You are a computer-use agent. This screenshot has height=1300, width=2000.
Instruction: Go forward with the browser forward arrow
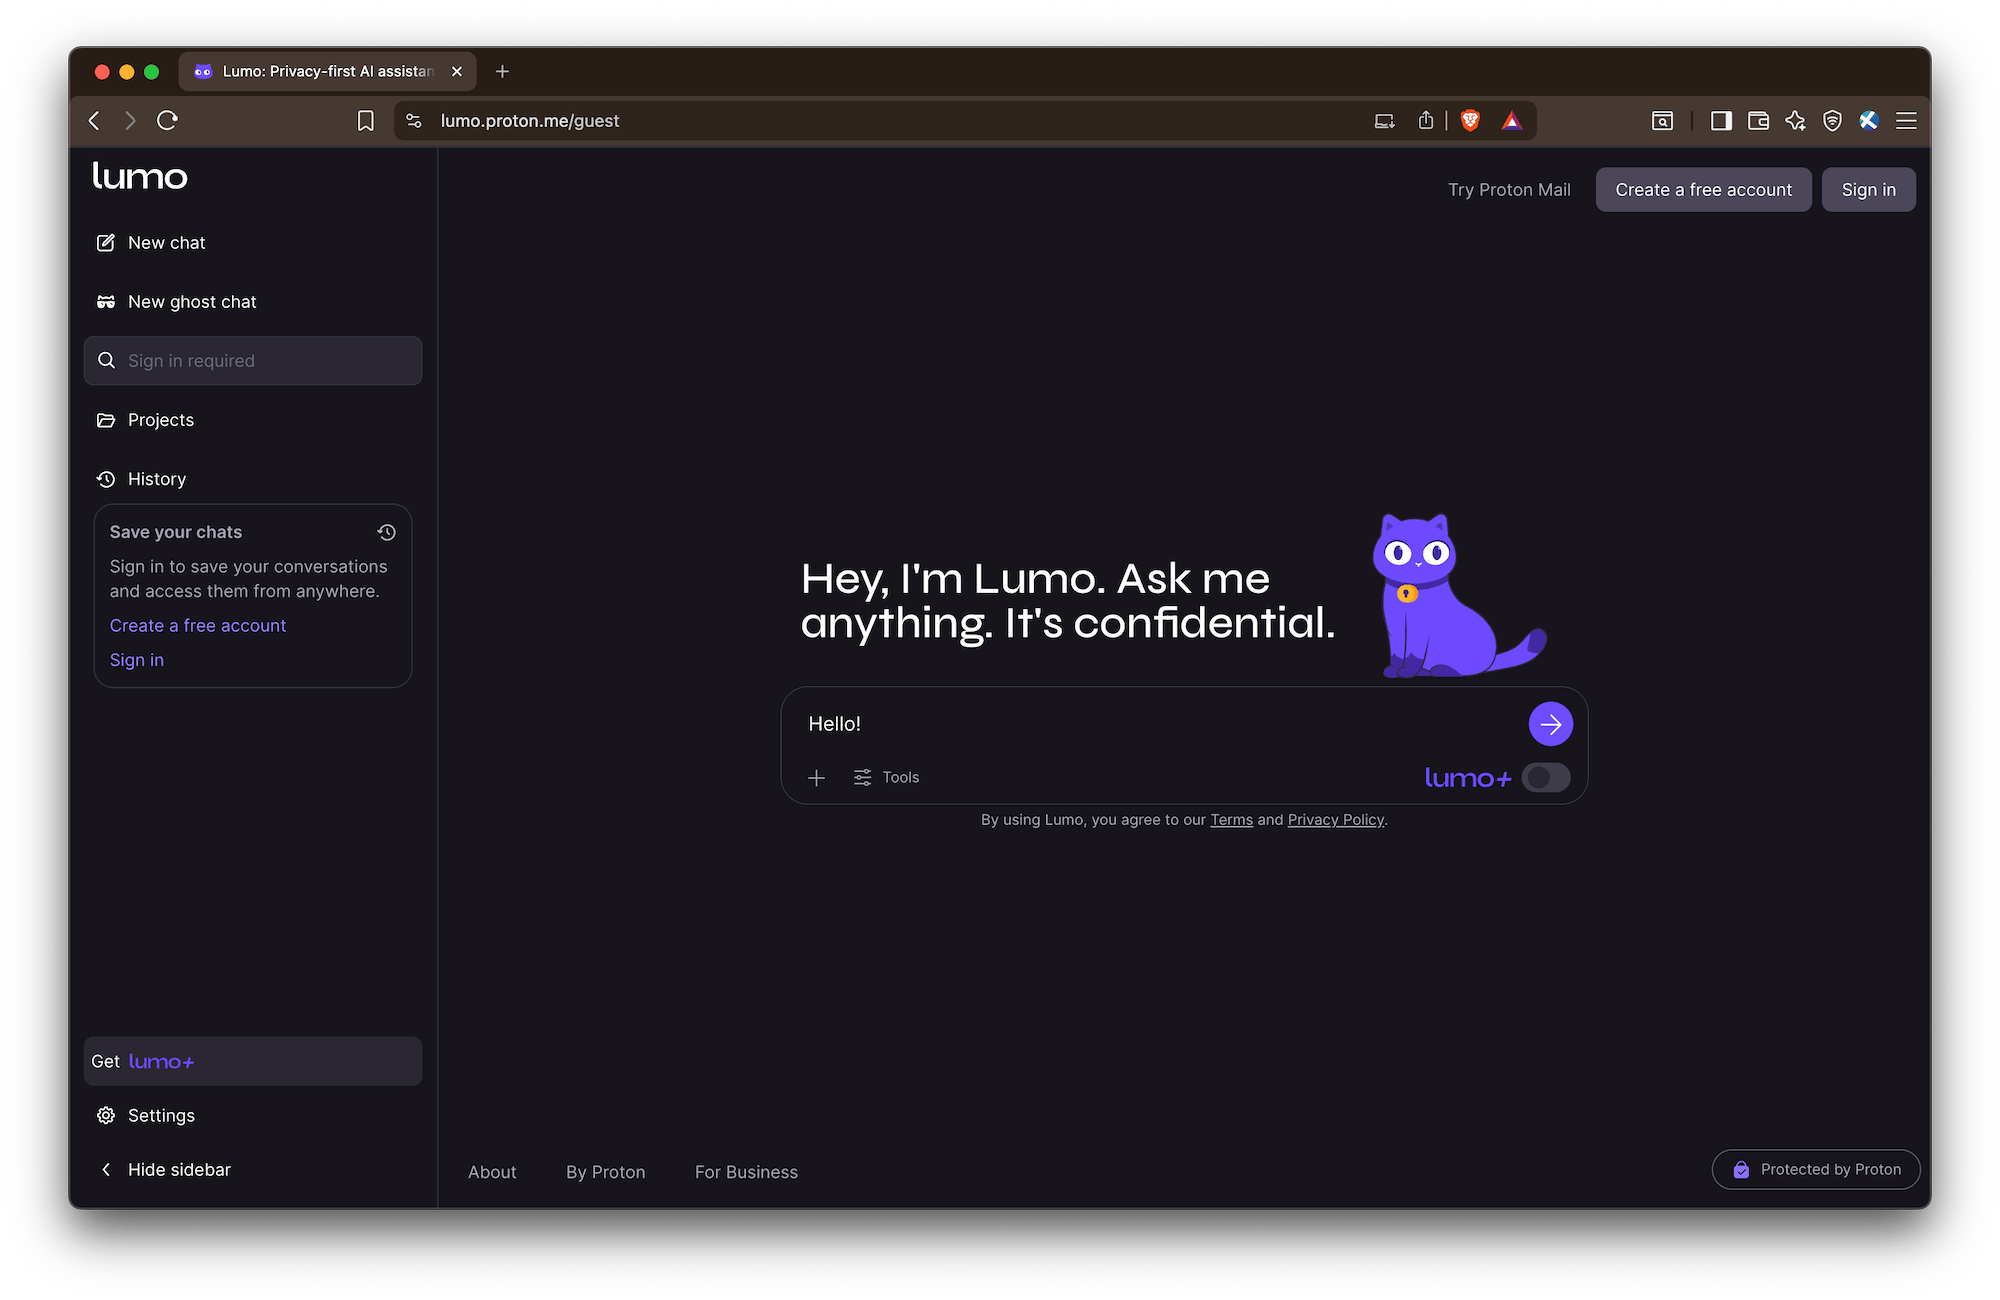pyautogui.click(x=130, y=121)
